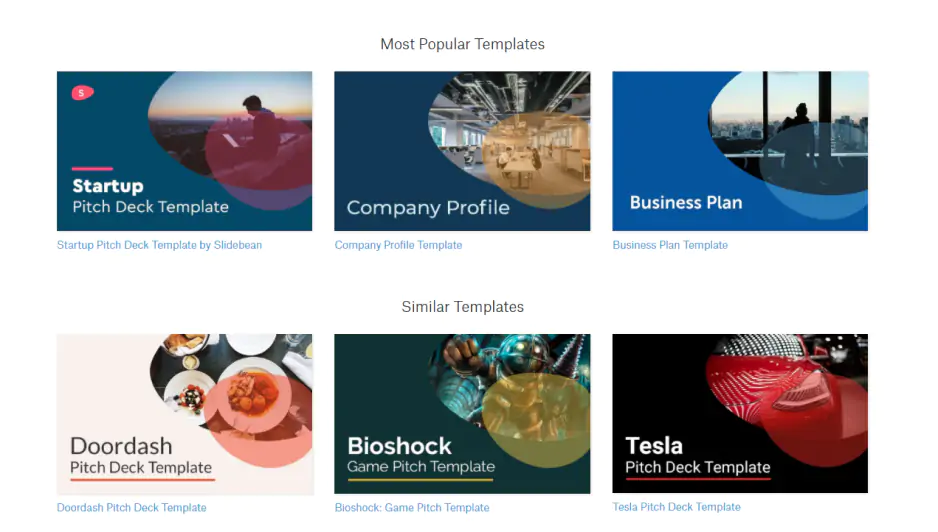The height and width of the screenshot is (532, 938).
Task: Click the pink accent line above the Startup title
Action: (92, 169)
